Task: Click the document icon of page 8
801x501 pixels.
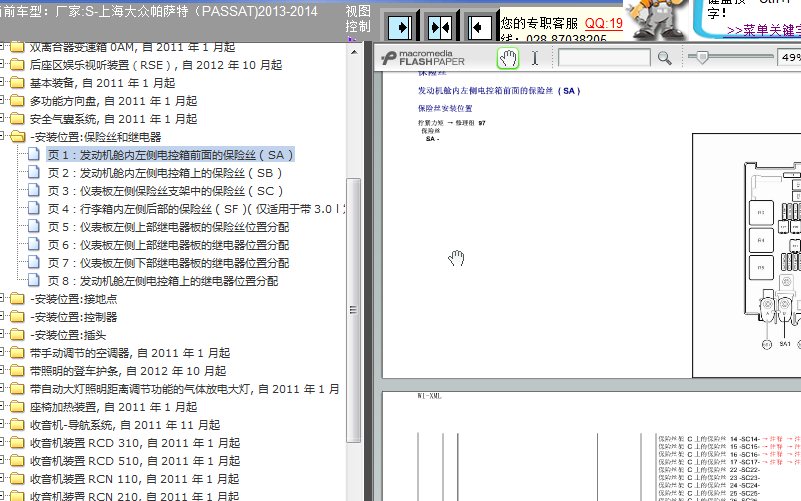Action: pyautogui.click(x=34, y=280)
